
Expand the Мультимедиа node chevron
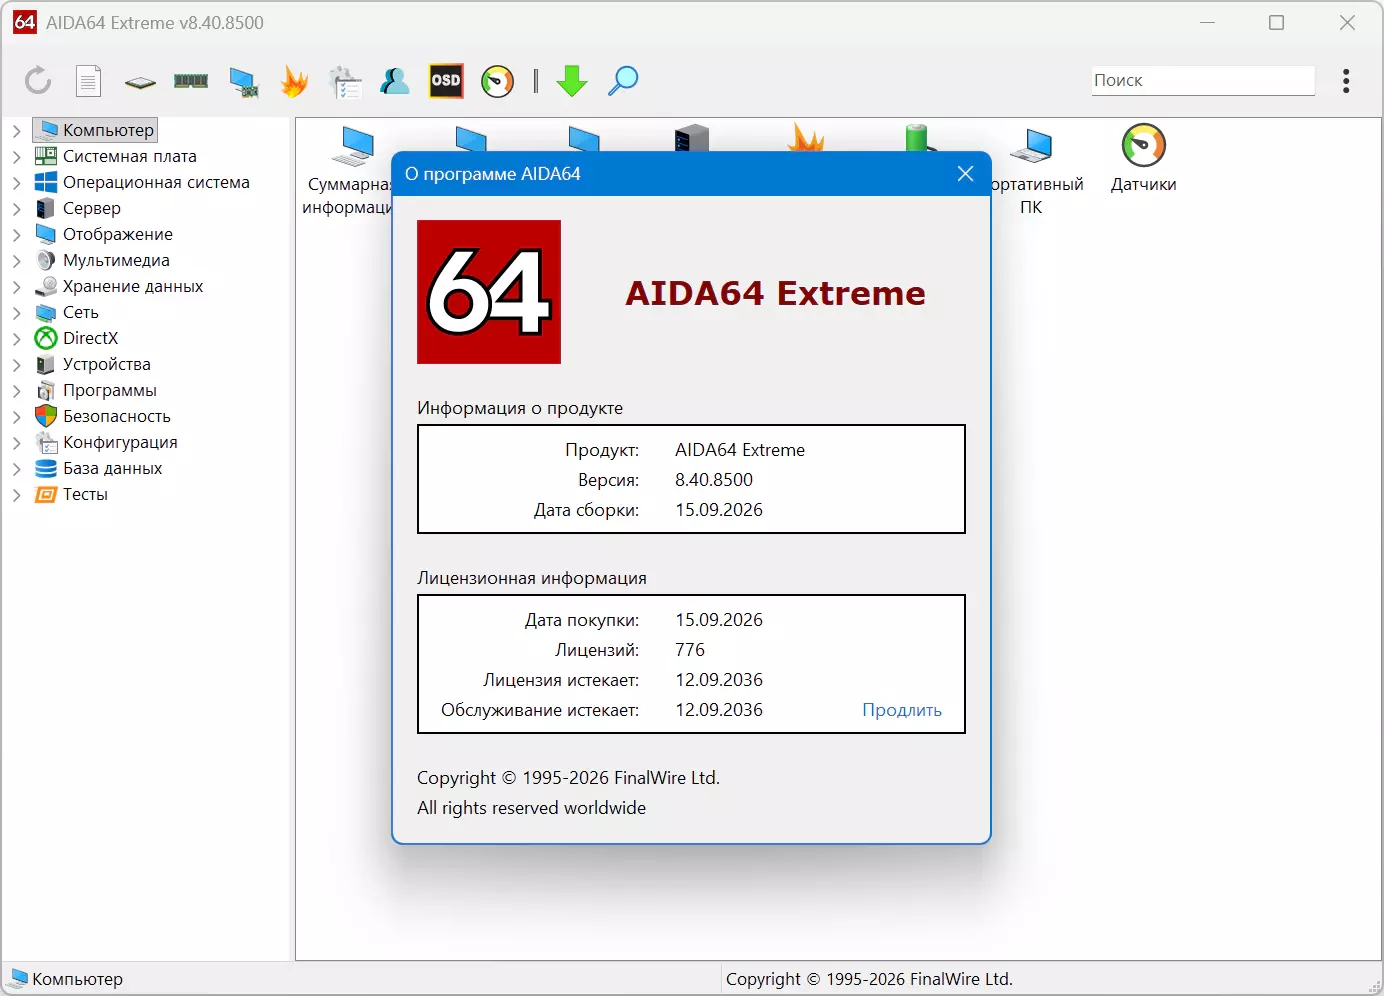point(16,260)
